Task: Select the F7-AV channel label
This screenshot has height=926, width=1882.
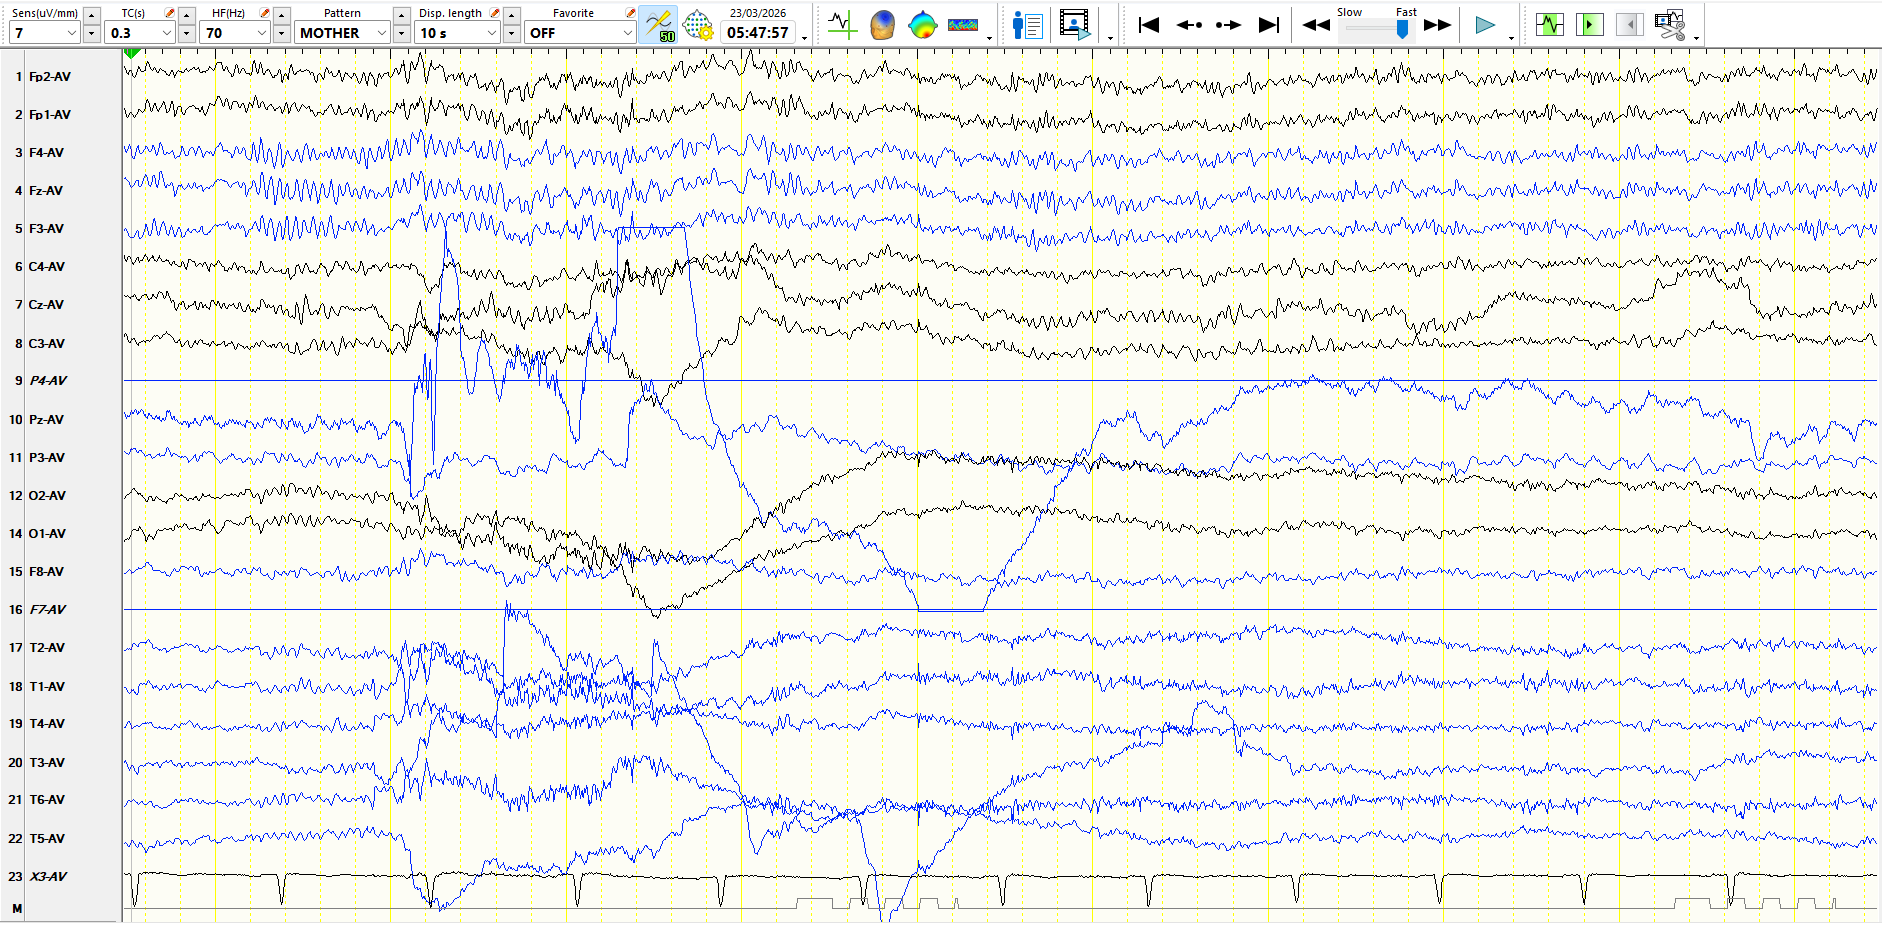Action: click(48, 610)
